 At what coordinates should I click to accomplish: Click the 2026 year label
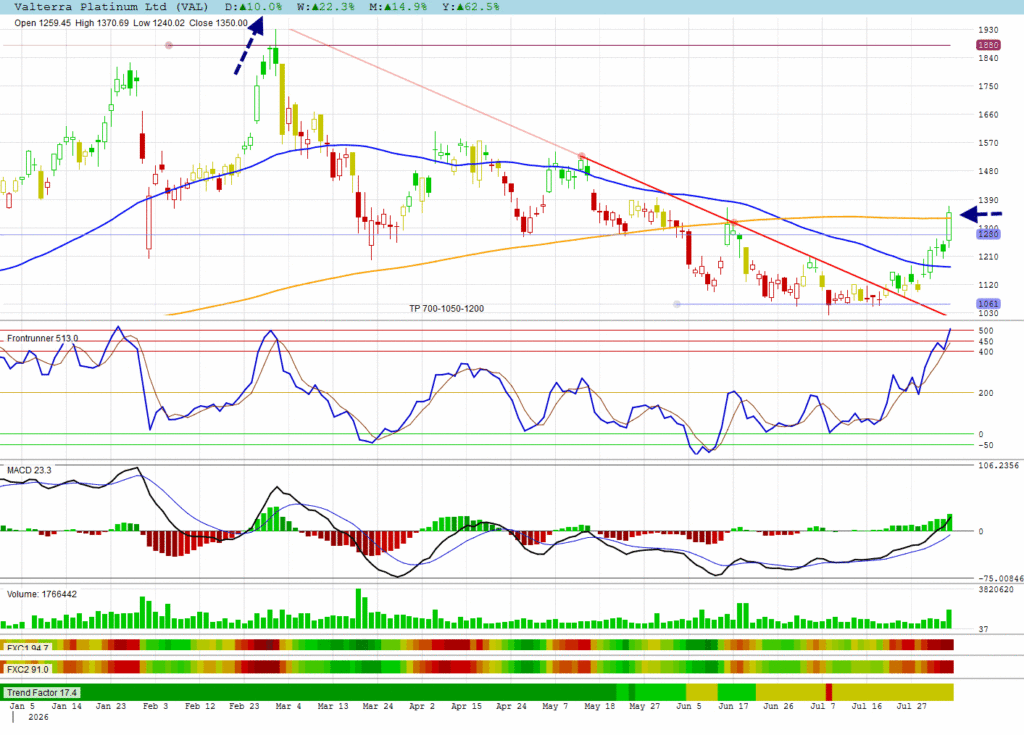point(39,717)
